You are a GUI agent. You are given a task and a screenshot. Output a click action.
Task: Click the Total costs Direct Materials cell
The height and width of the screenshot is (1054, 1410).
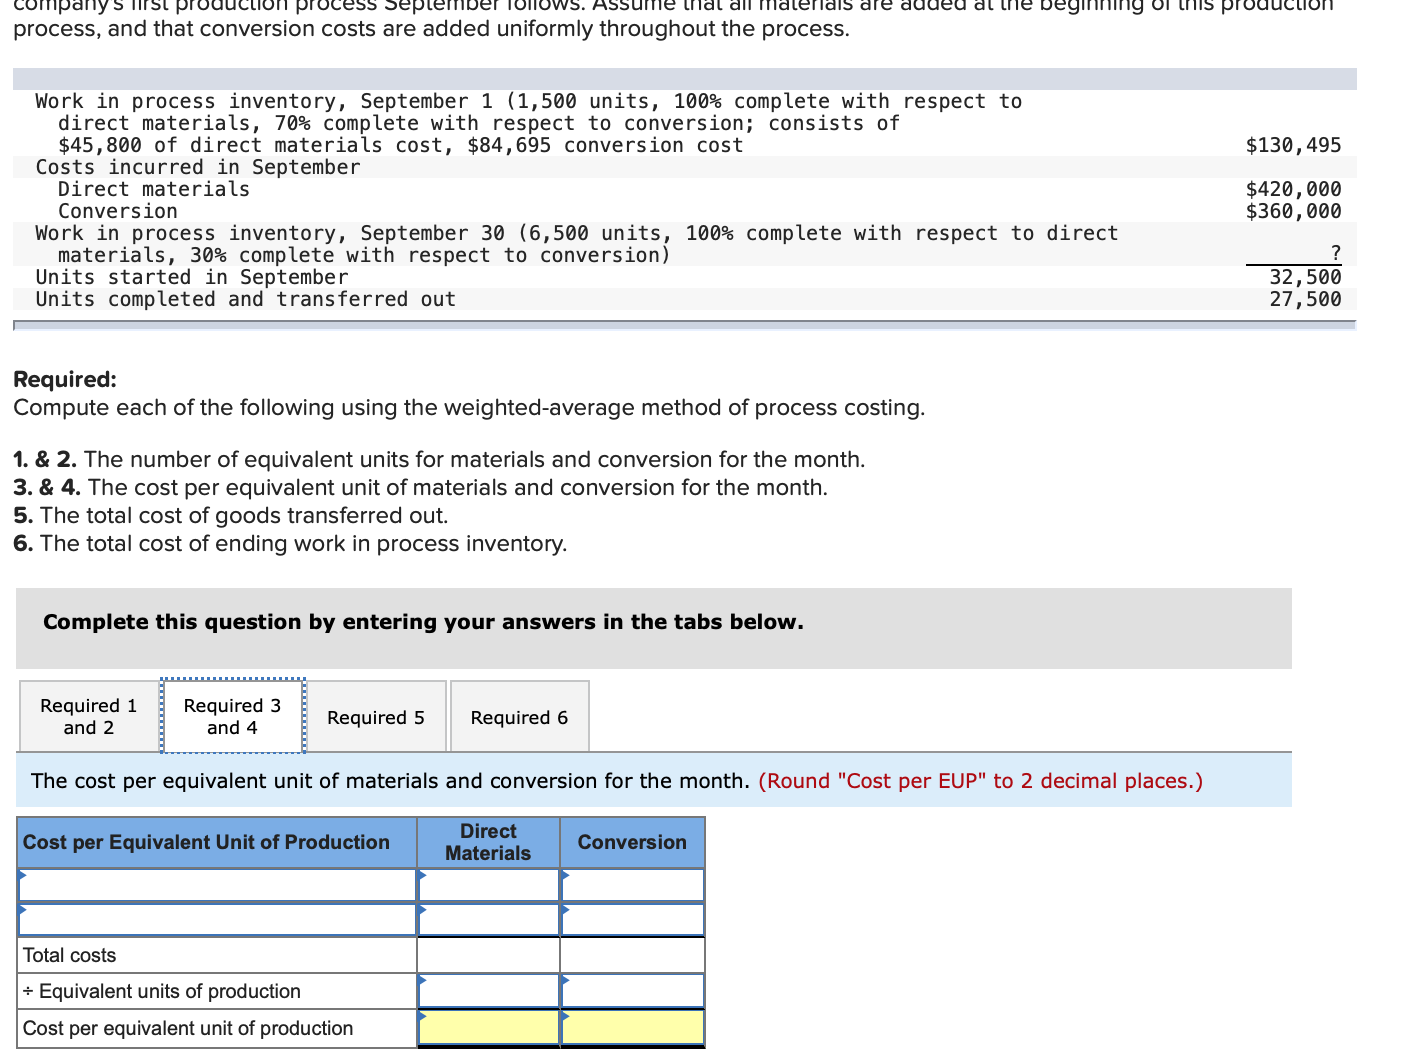tap(488, 954)
